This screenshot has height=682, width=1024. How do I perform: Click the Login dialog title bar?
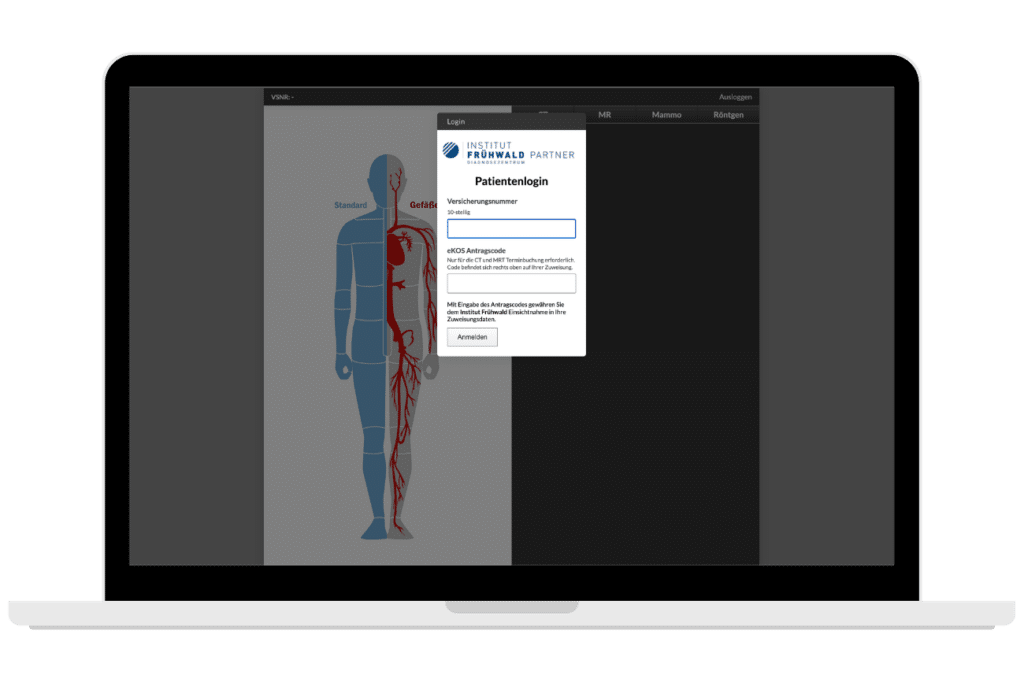(511, 122)
